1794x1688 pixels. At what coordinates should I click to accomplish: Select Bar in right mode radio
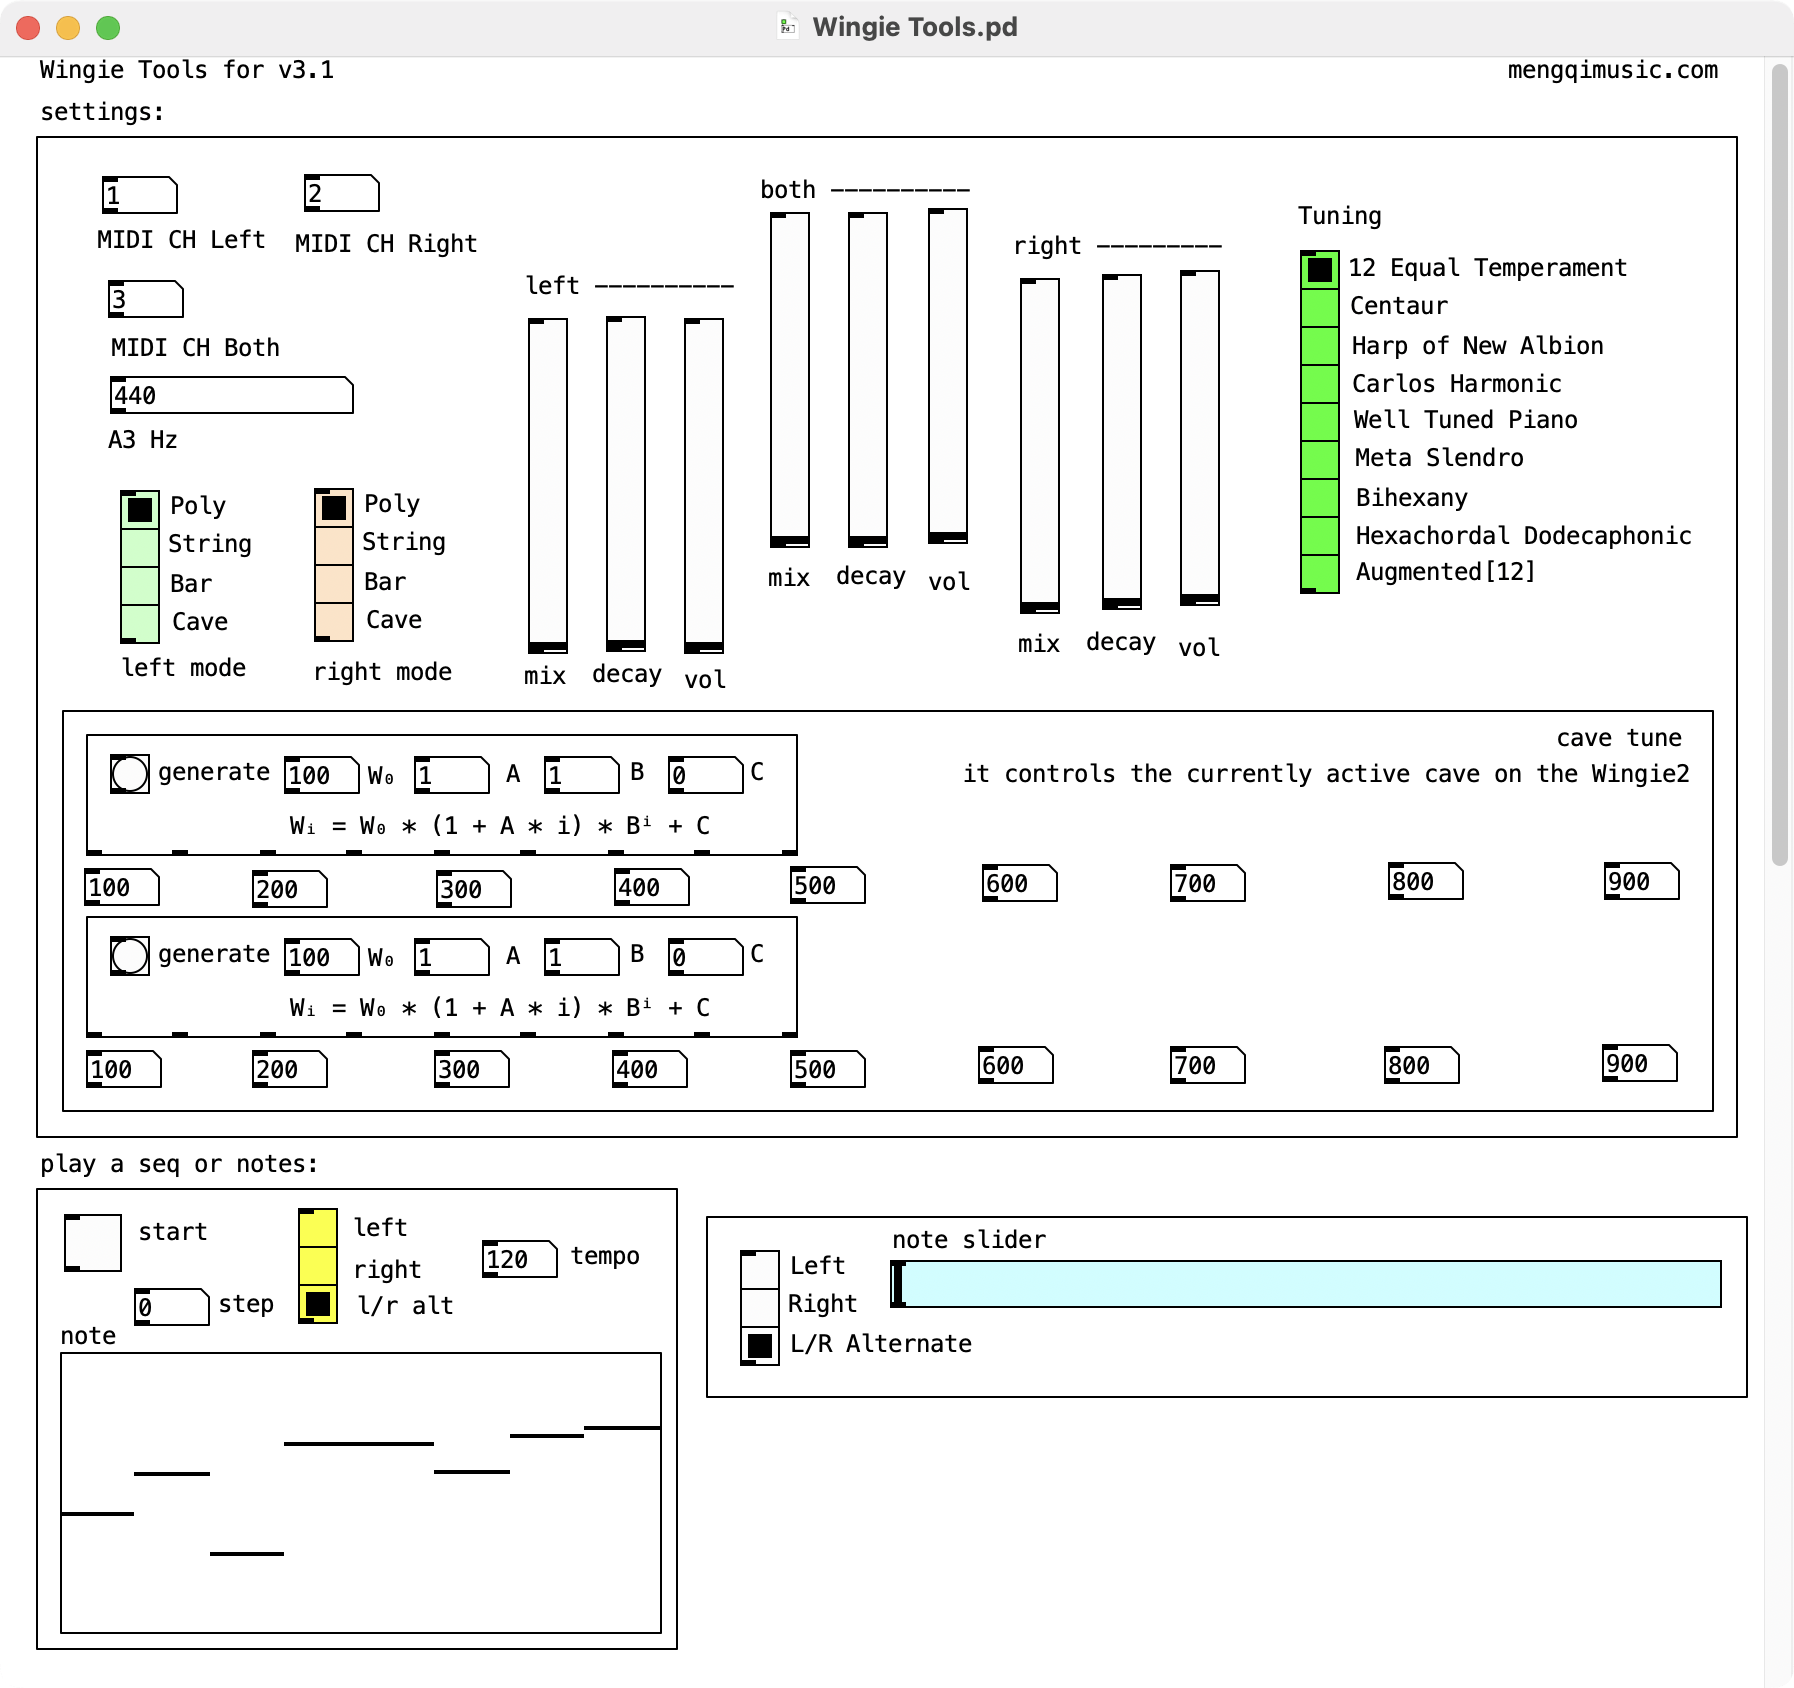click(334, 584)
